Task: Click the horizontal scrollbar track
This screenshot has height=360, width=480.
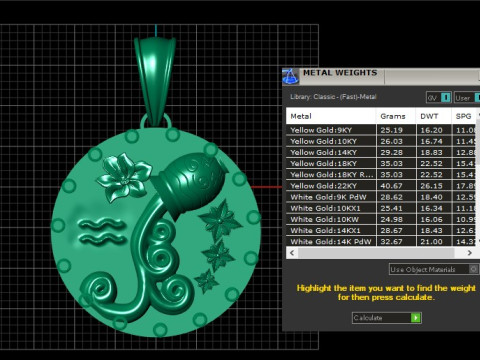Action: point(376,253)
